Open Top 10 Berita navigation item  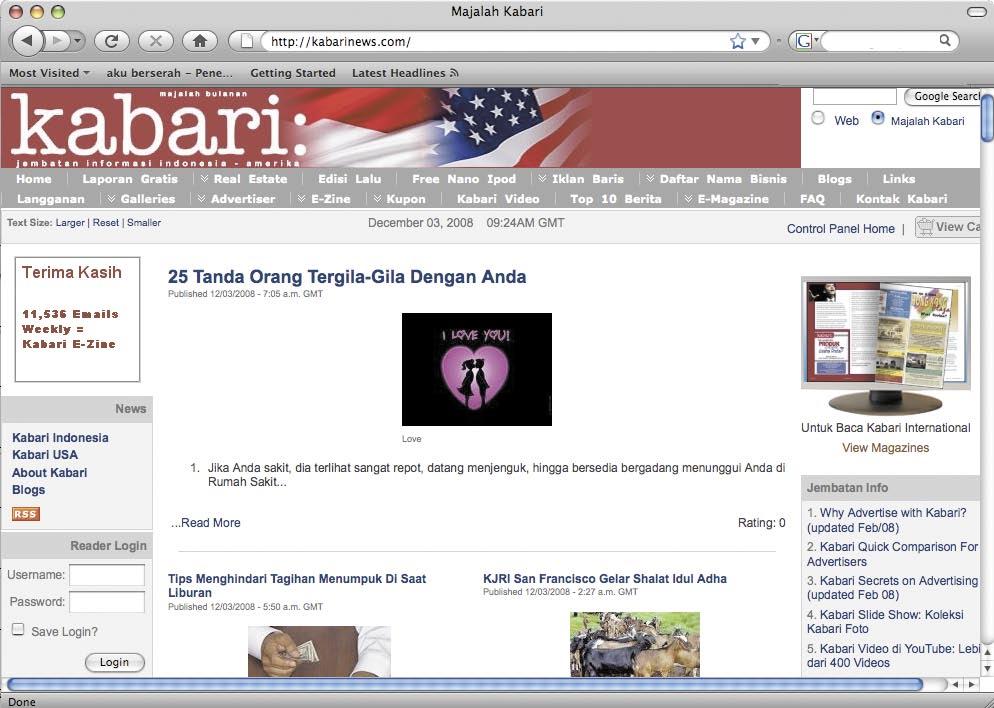[x=616, y=199]
